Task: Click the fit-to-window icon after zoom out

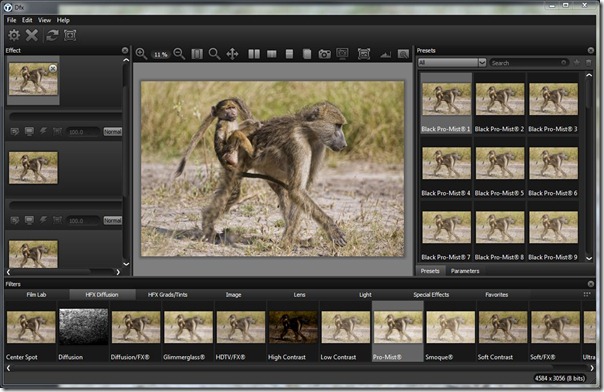Action: pos(197,54)
